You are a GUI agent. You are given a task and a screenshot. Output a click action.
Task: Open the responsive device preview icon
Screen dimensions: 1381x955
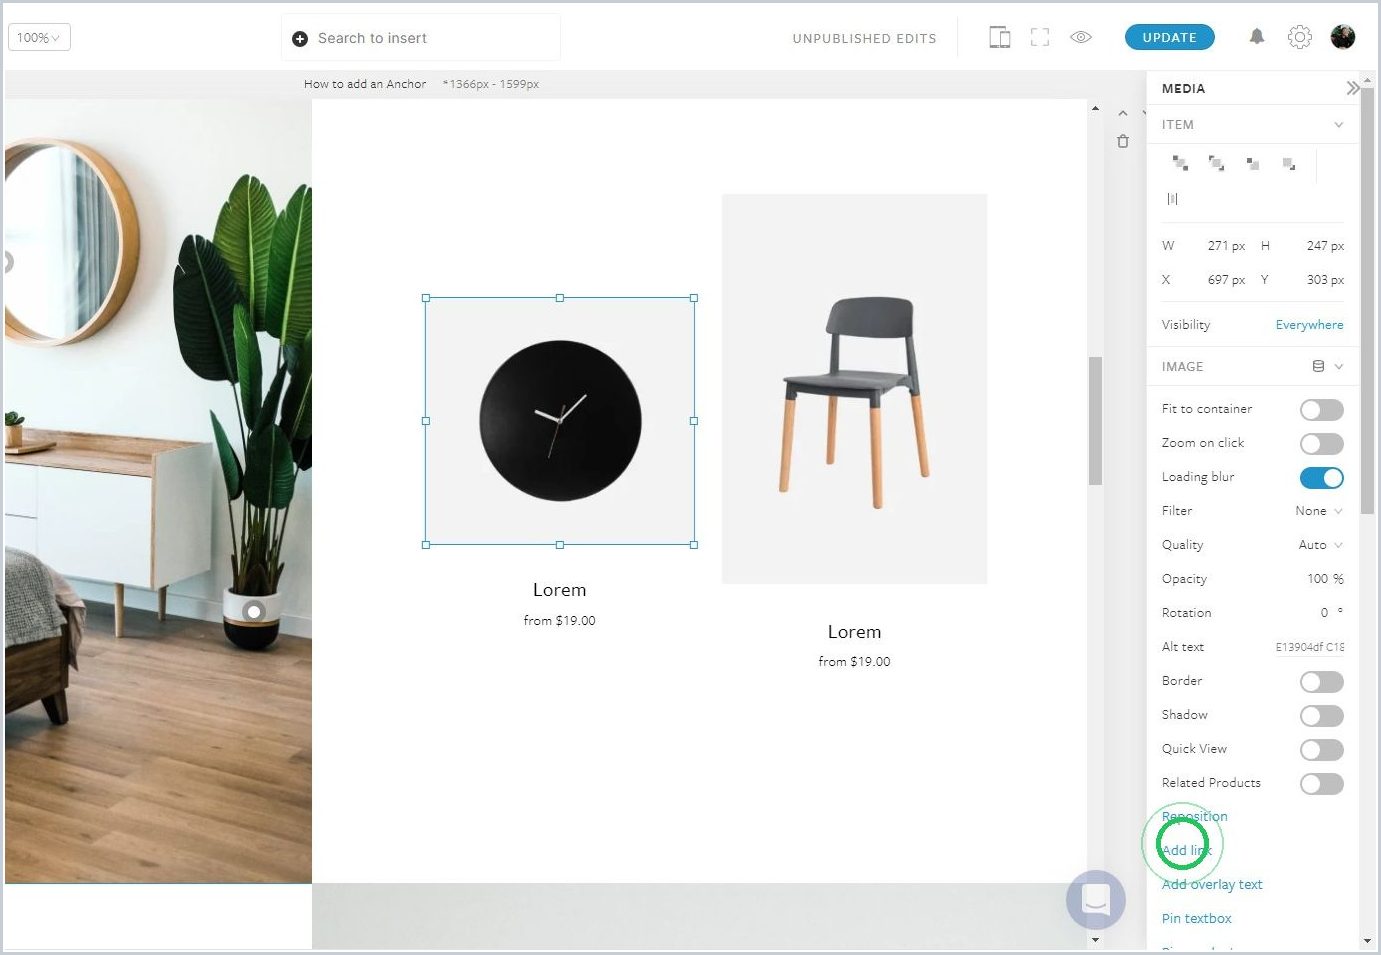[x=999, y=37]
